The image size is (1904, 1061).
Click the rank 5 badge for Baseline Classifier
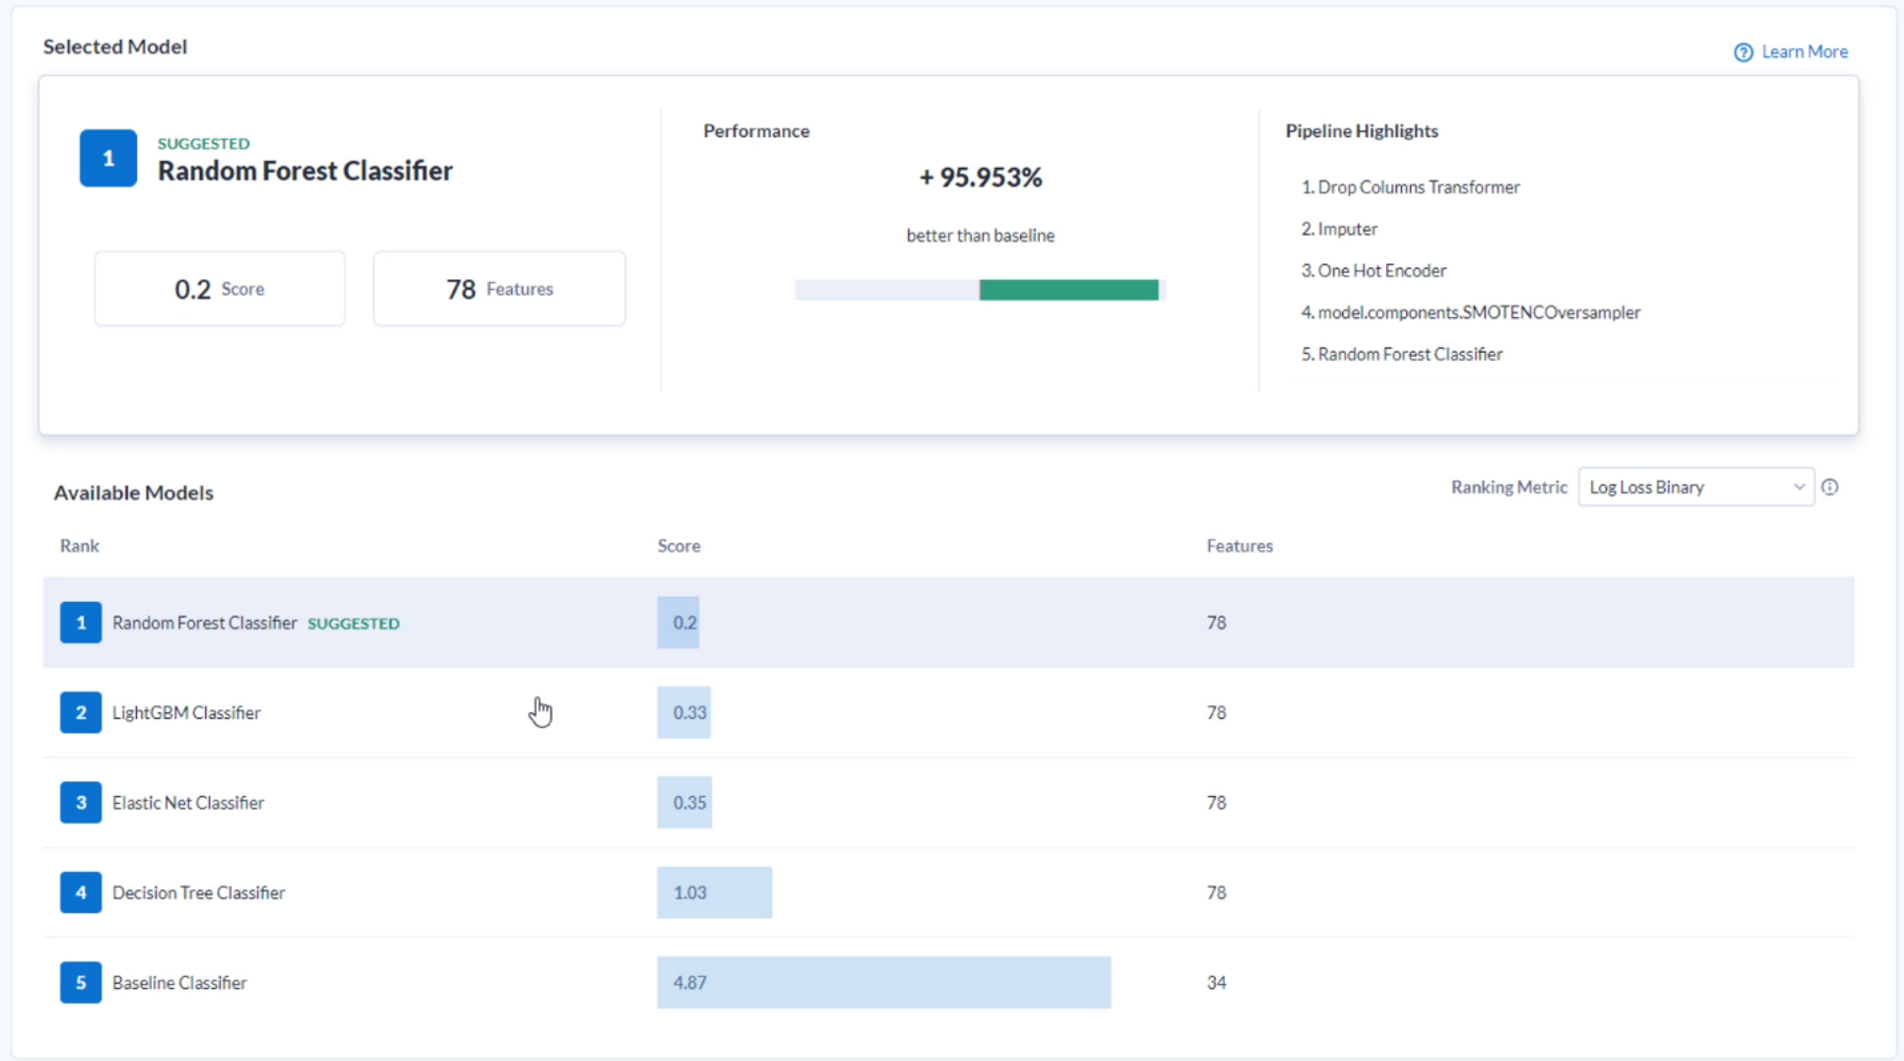tap(81, 982)
